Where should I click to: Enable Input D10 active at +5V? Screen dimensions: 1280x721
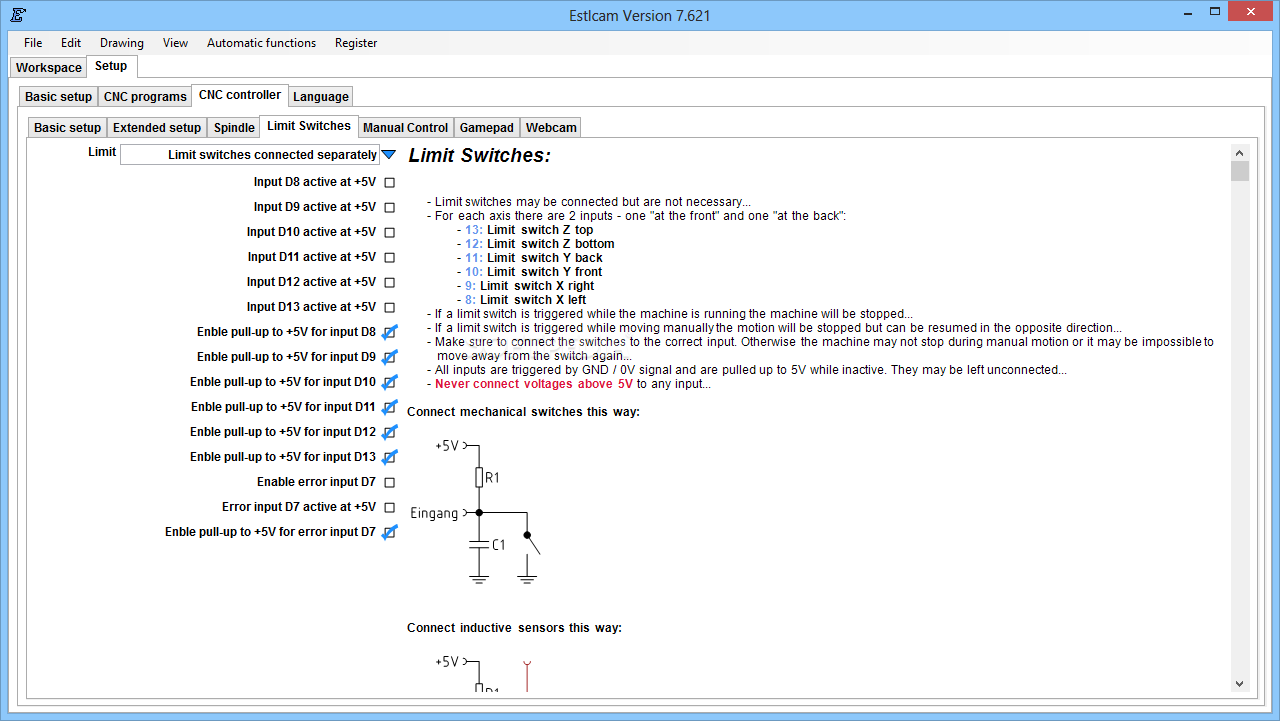[x=390, y=233]
